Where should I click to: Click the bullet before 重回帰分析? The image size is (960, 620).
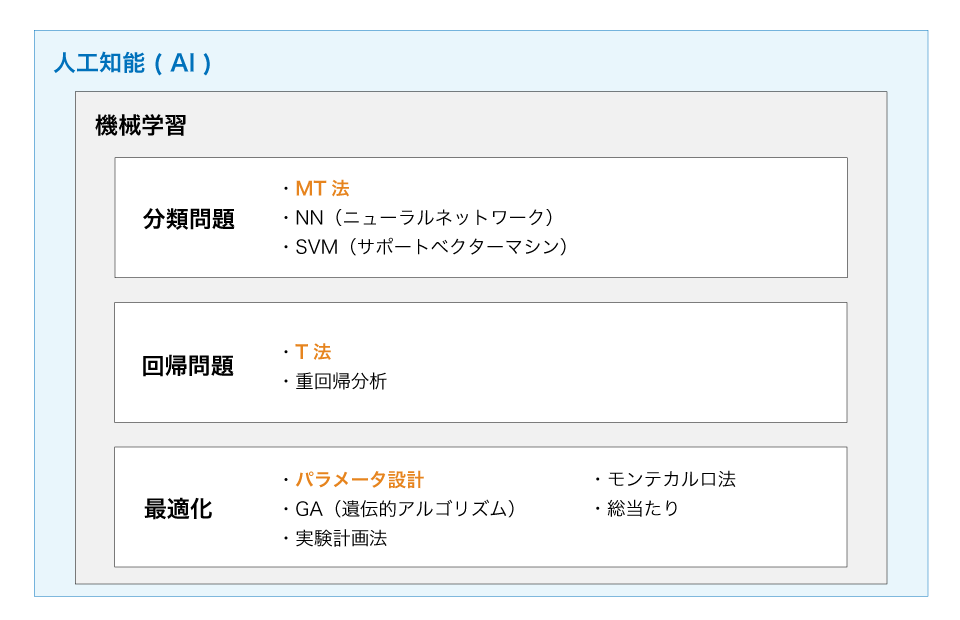[286, 382]
